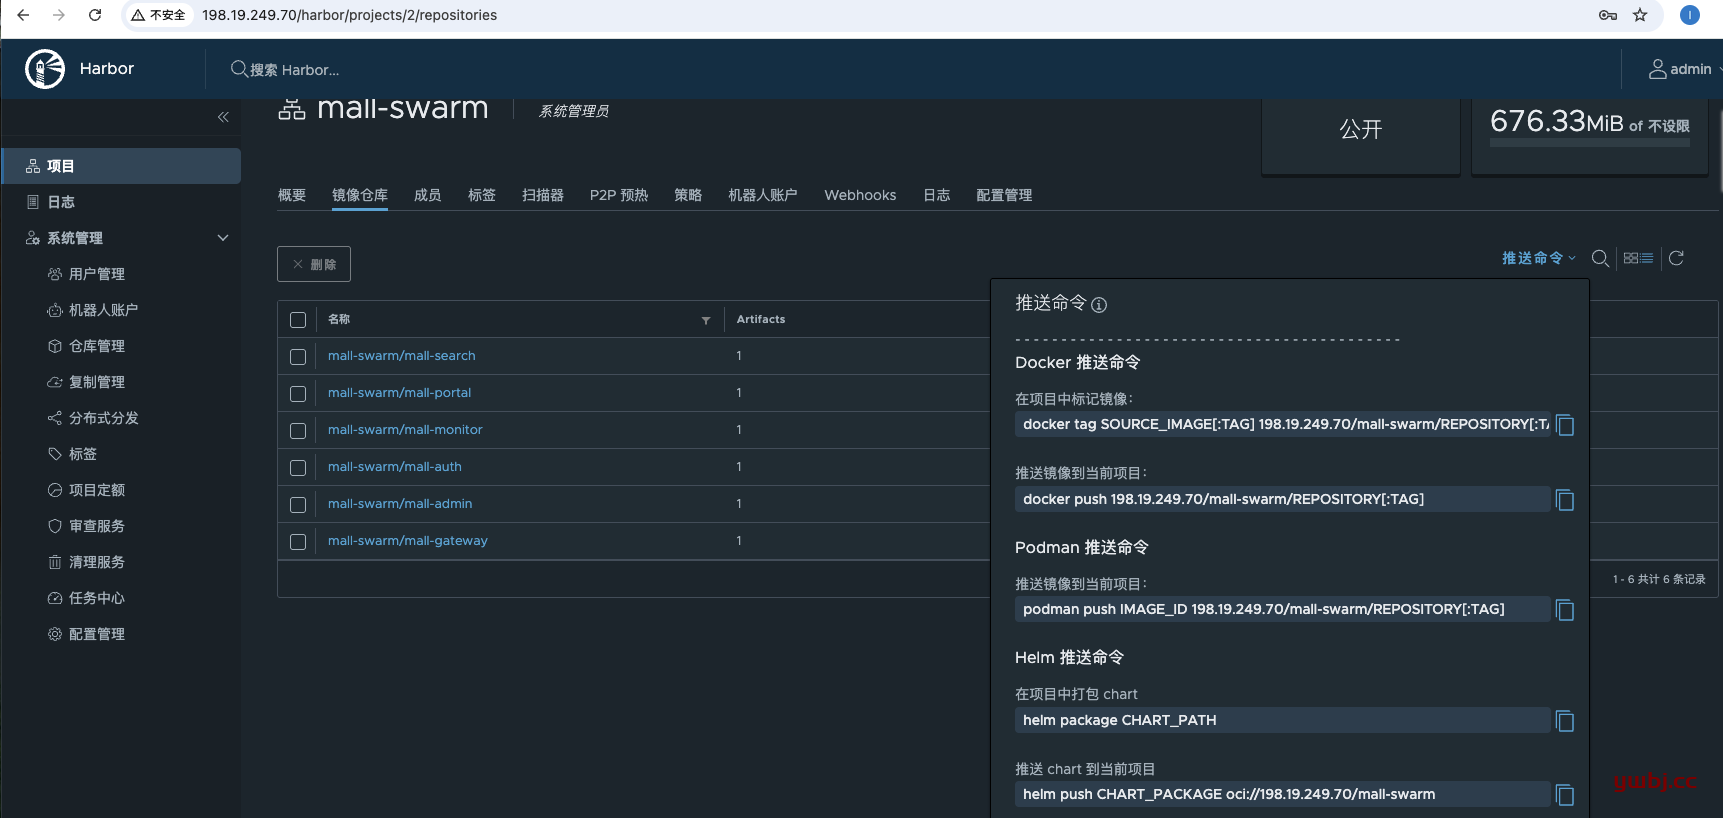
Task: Copy the docker push command
Action: coord(1565,500)
